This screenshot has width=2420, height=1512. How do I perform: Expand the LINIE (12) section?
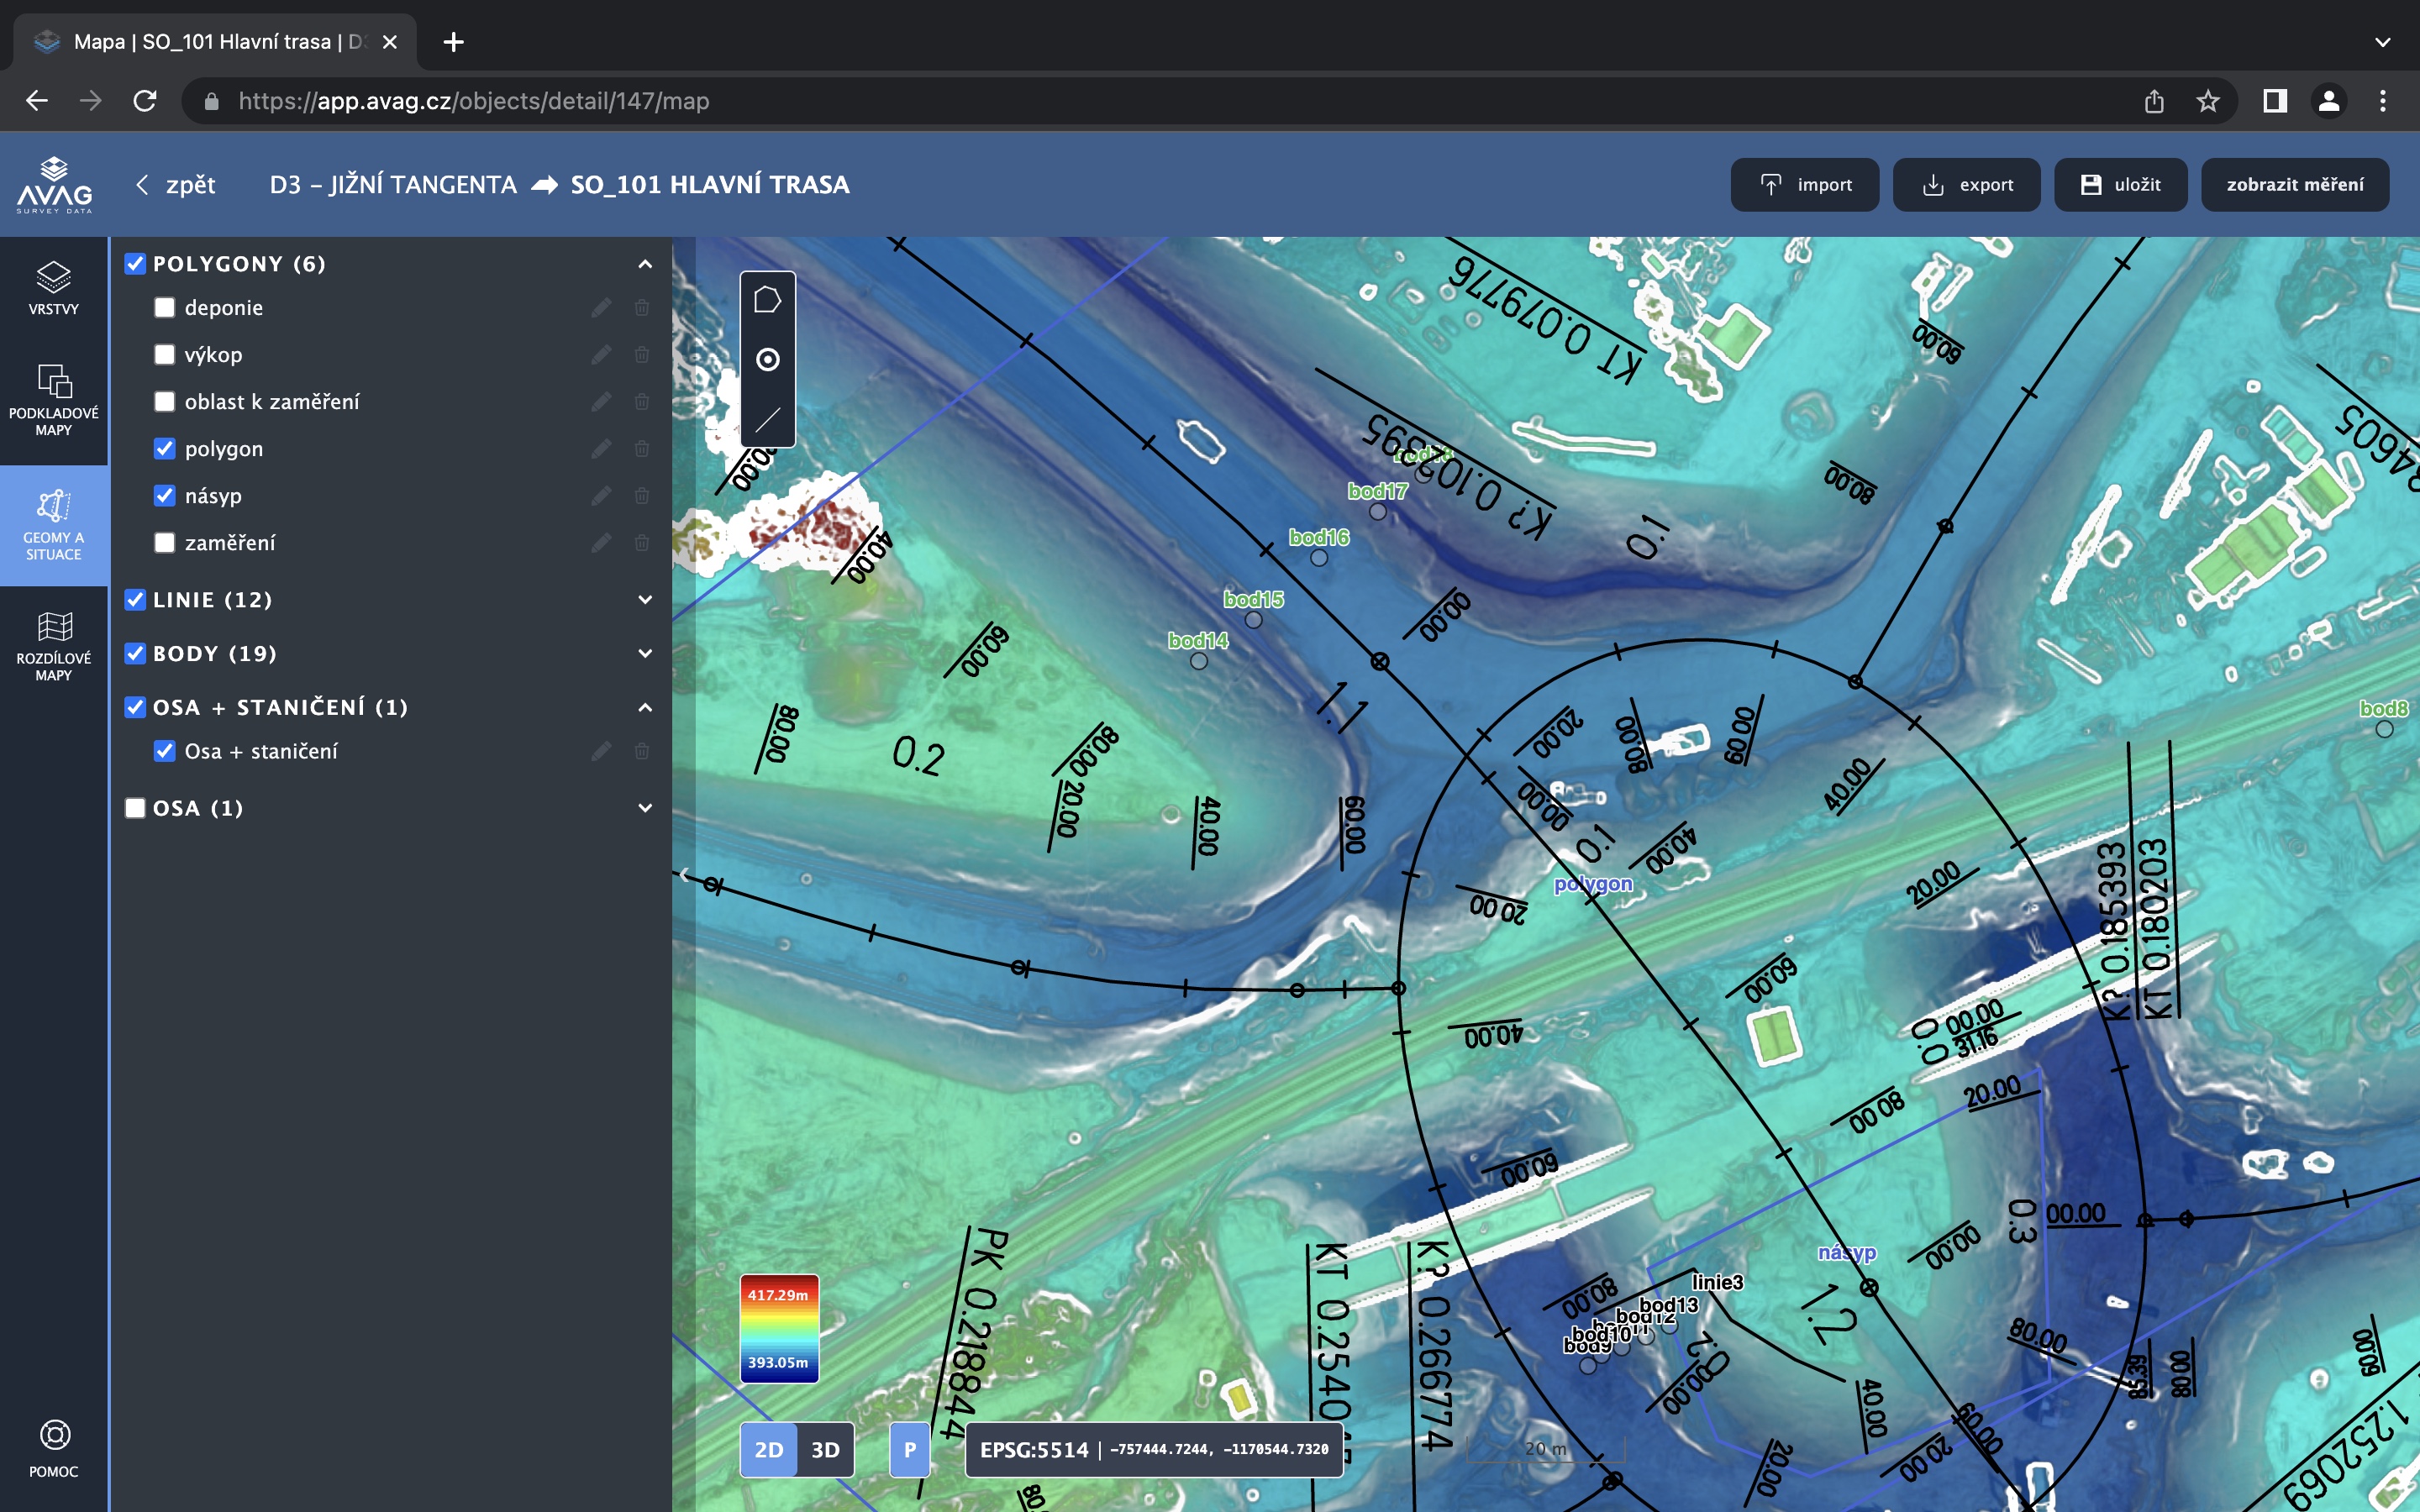coord(645,600)
